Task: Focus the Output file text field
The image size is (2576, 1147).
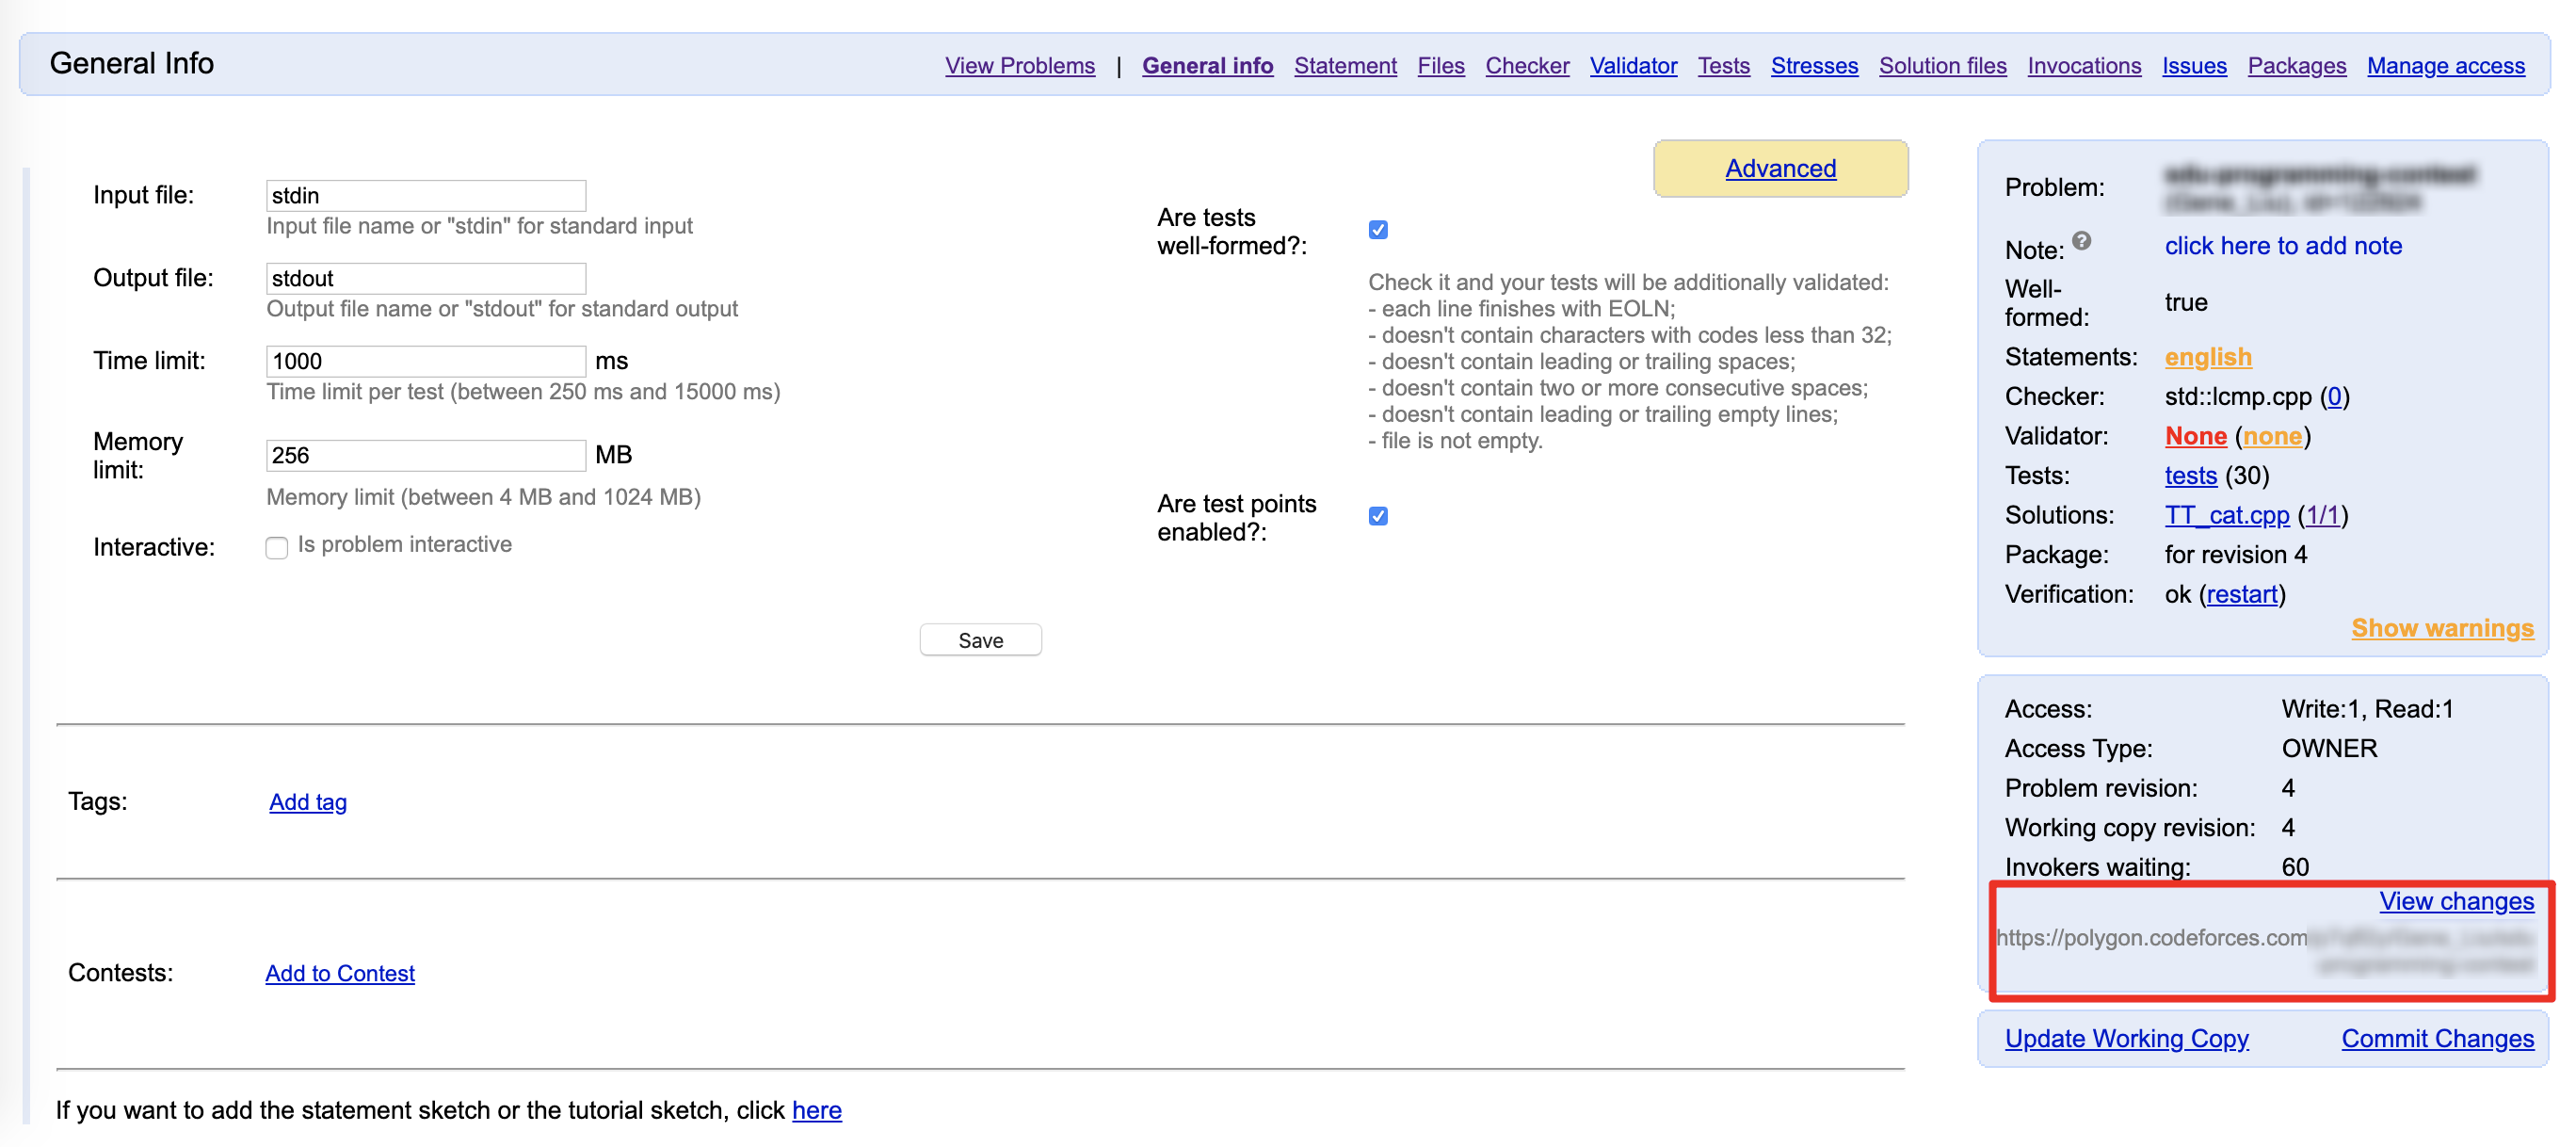Action: click(x=426, y=278)
